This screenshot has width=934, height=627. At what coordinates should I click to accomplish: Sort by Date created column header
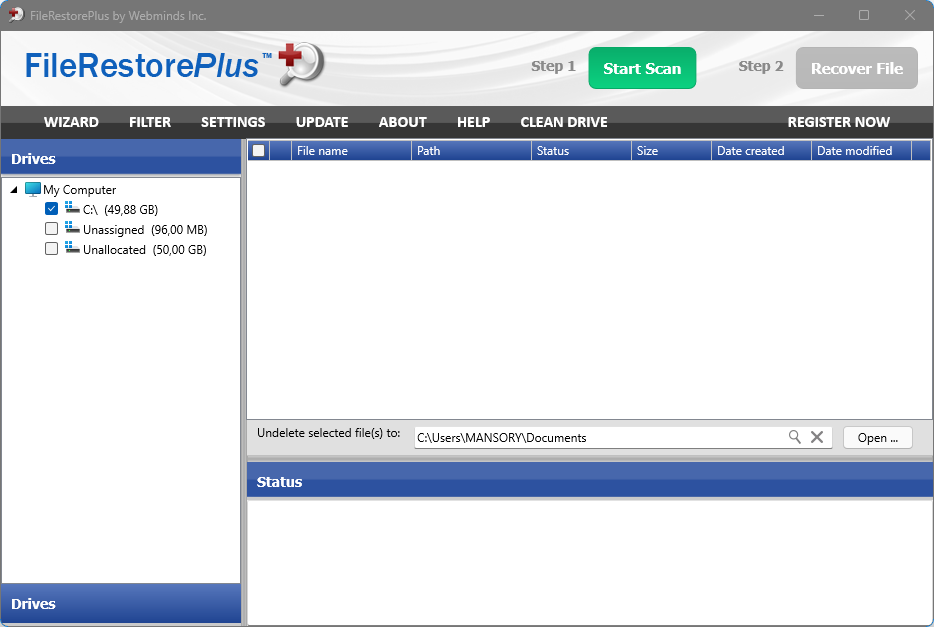tap(761, 151)
